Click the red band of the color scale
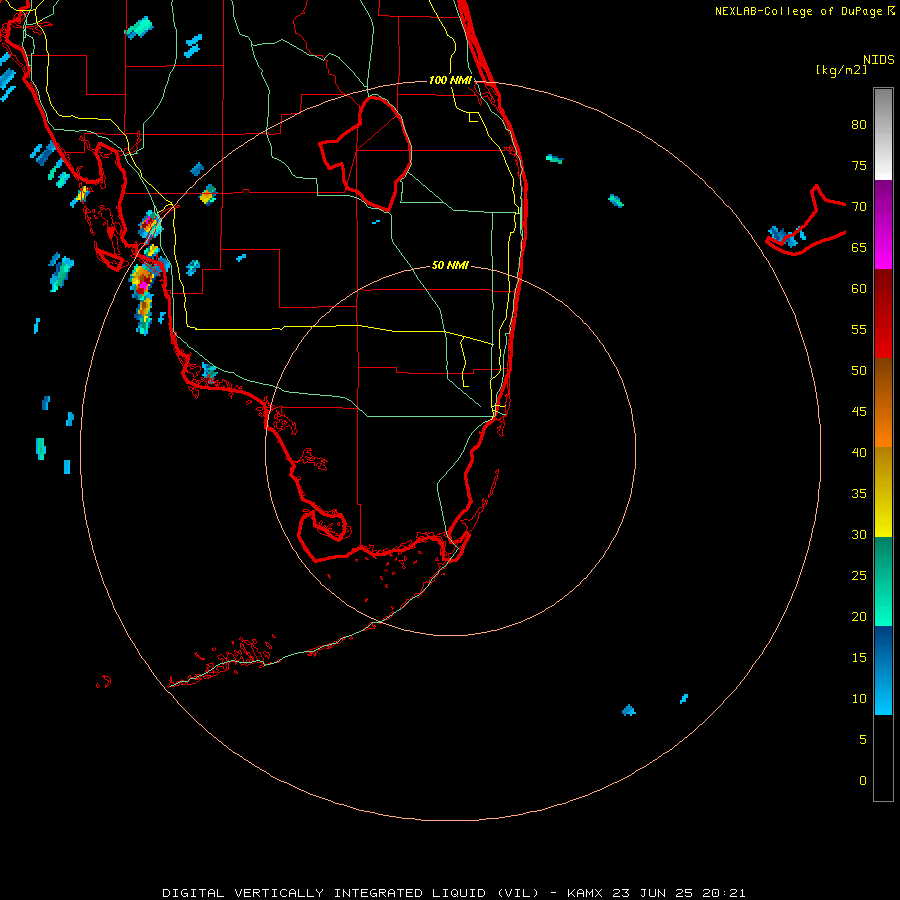 [883, 313]
